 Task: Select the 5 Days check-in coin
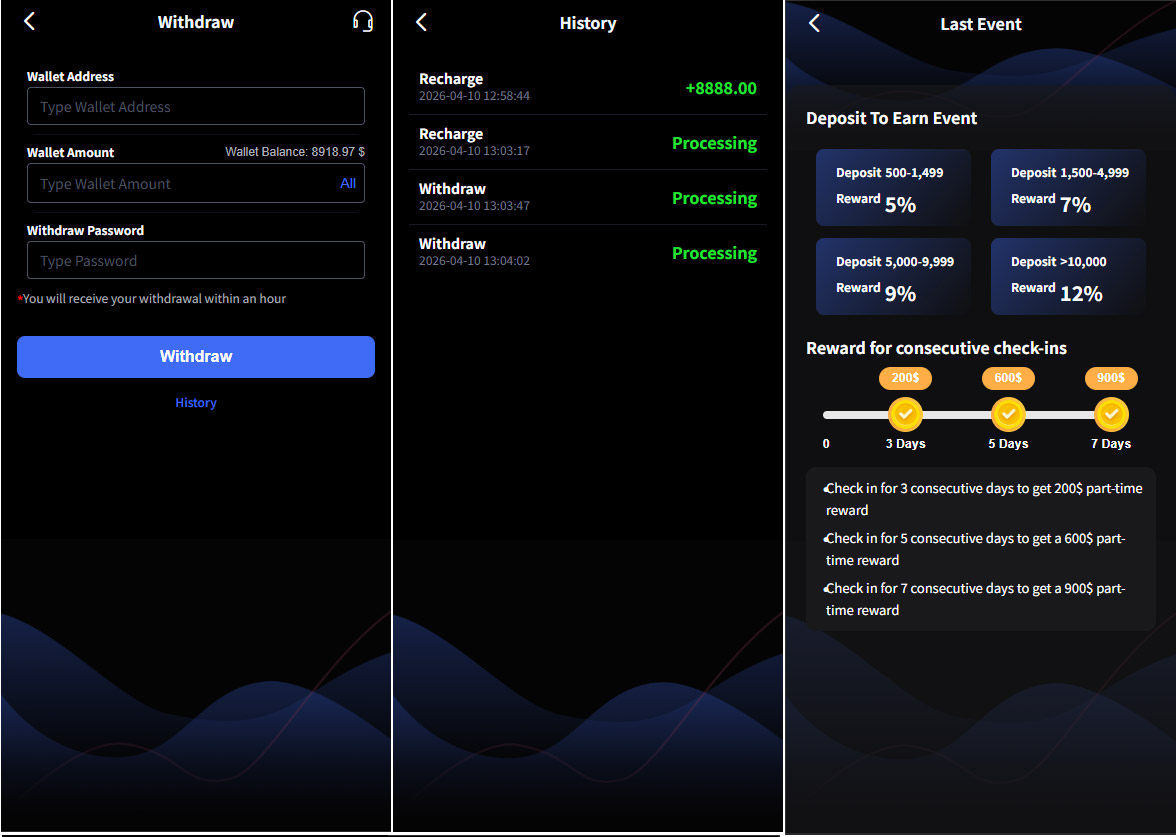1008,414
